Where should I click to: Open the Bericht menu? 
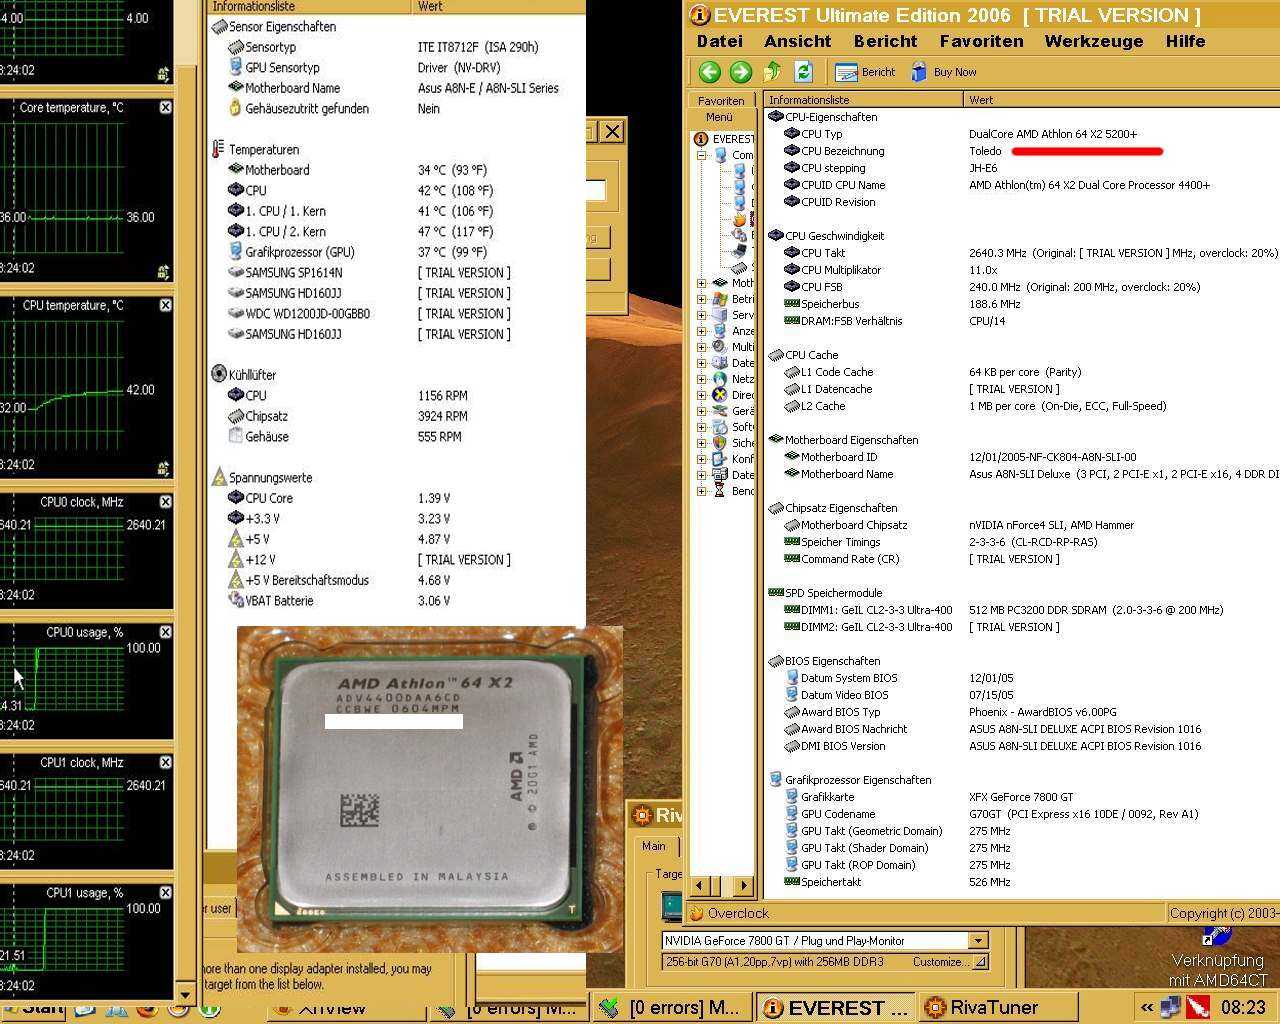(885, 41)
